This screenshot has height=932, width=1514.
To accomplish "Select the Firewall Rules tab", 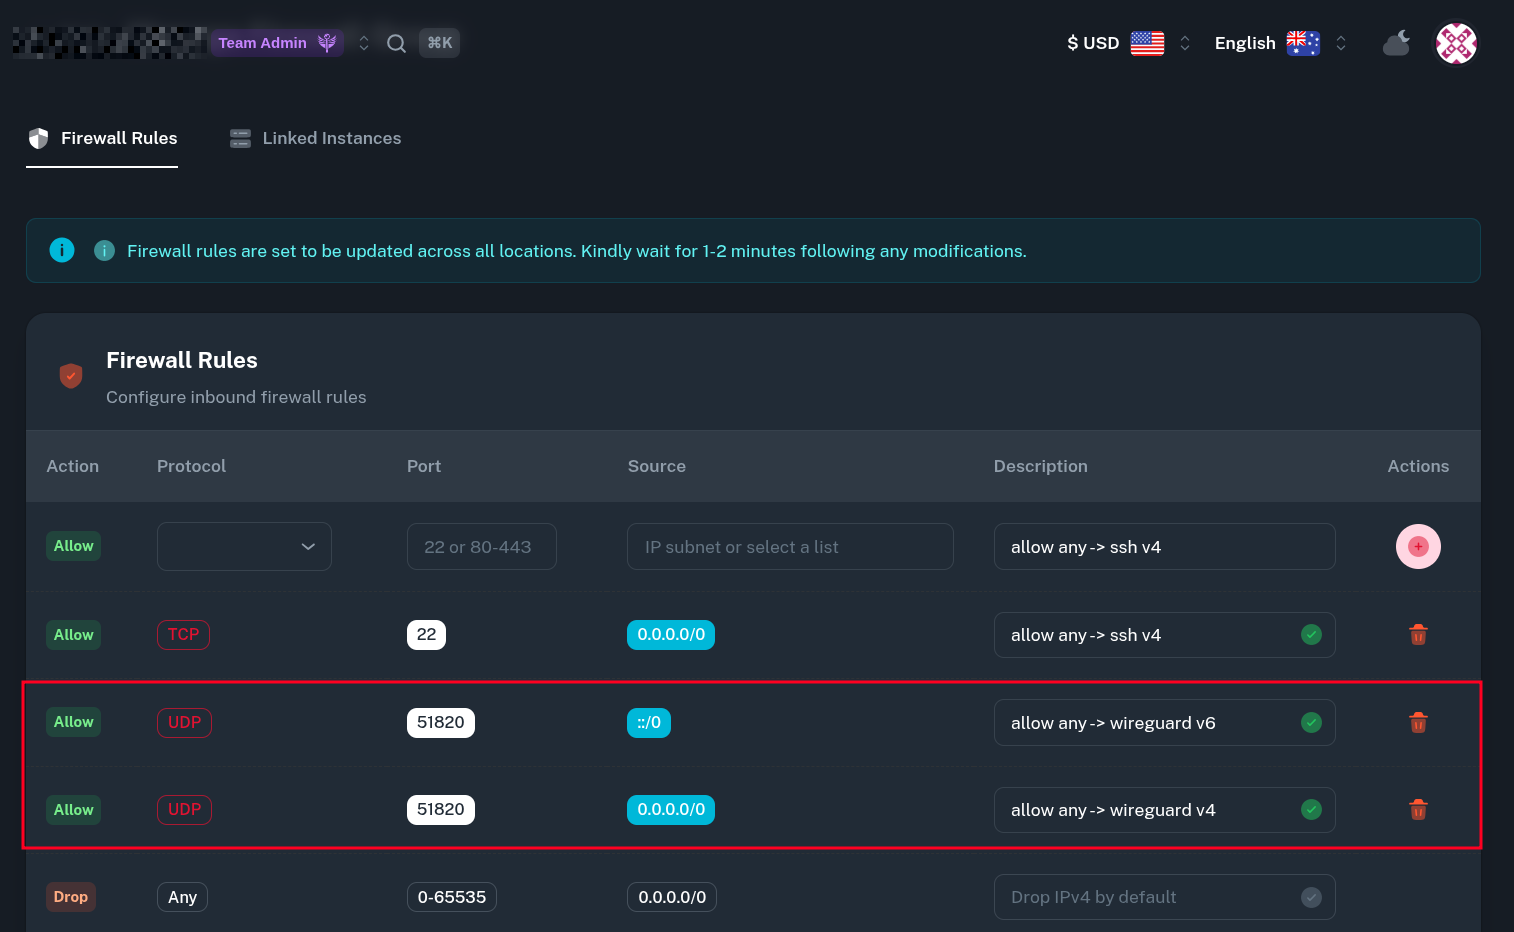I will point(103,138).
